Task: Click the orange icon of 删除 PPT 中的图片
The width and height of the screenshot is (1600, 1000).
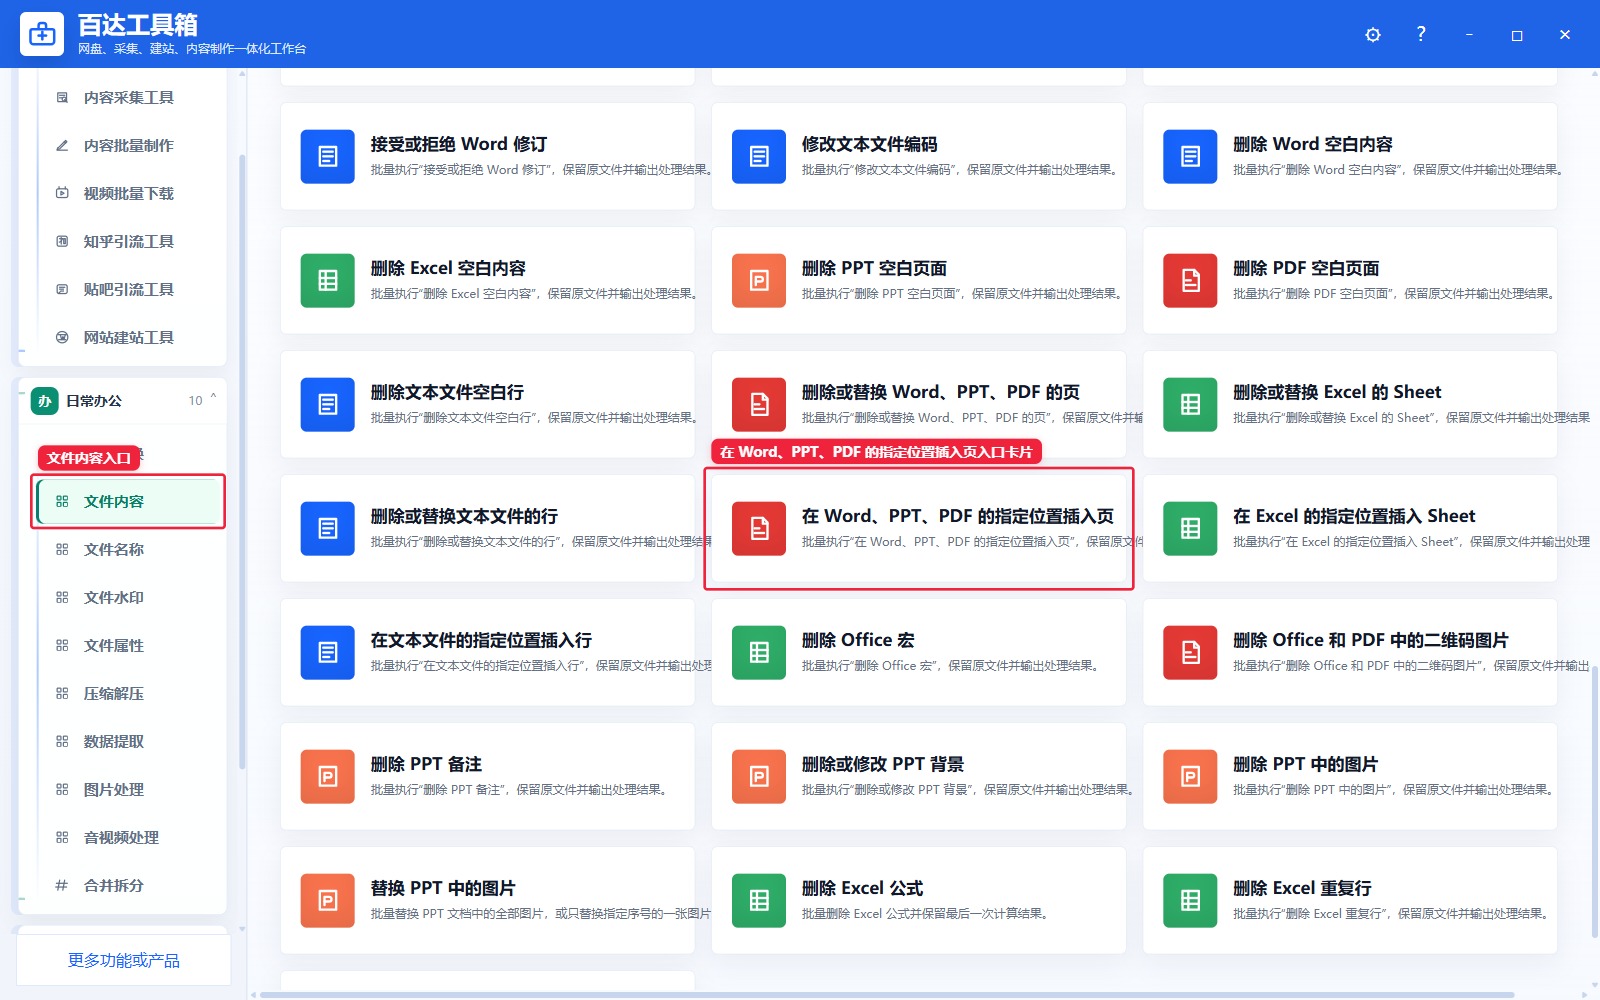Action: (1190, 776)
